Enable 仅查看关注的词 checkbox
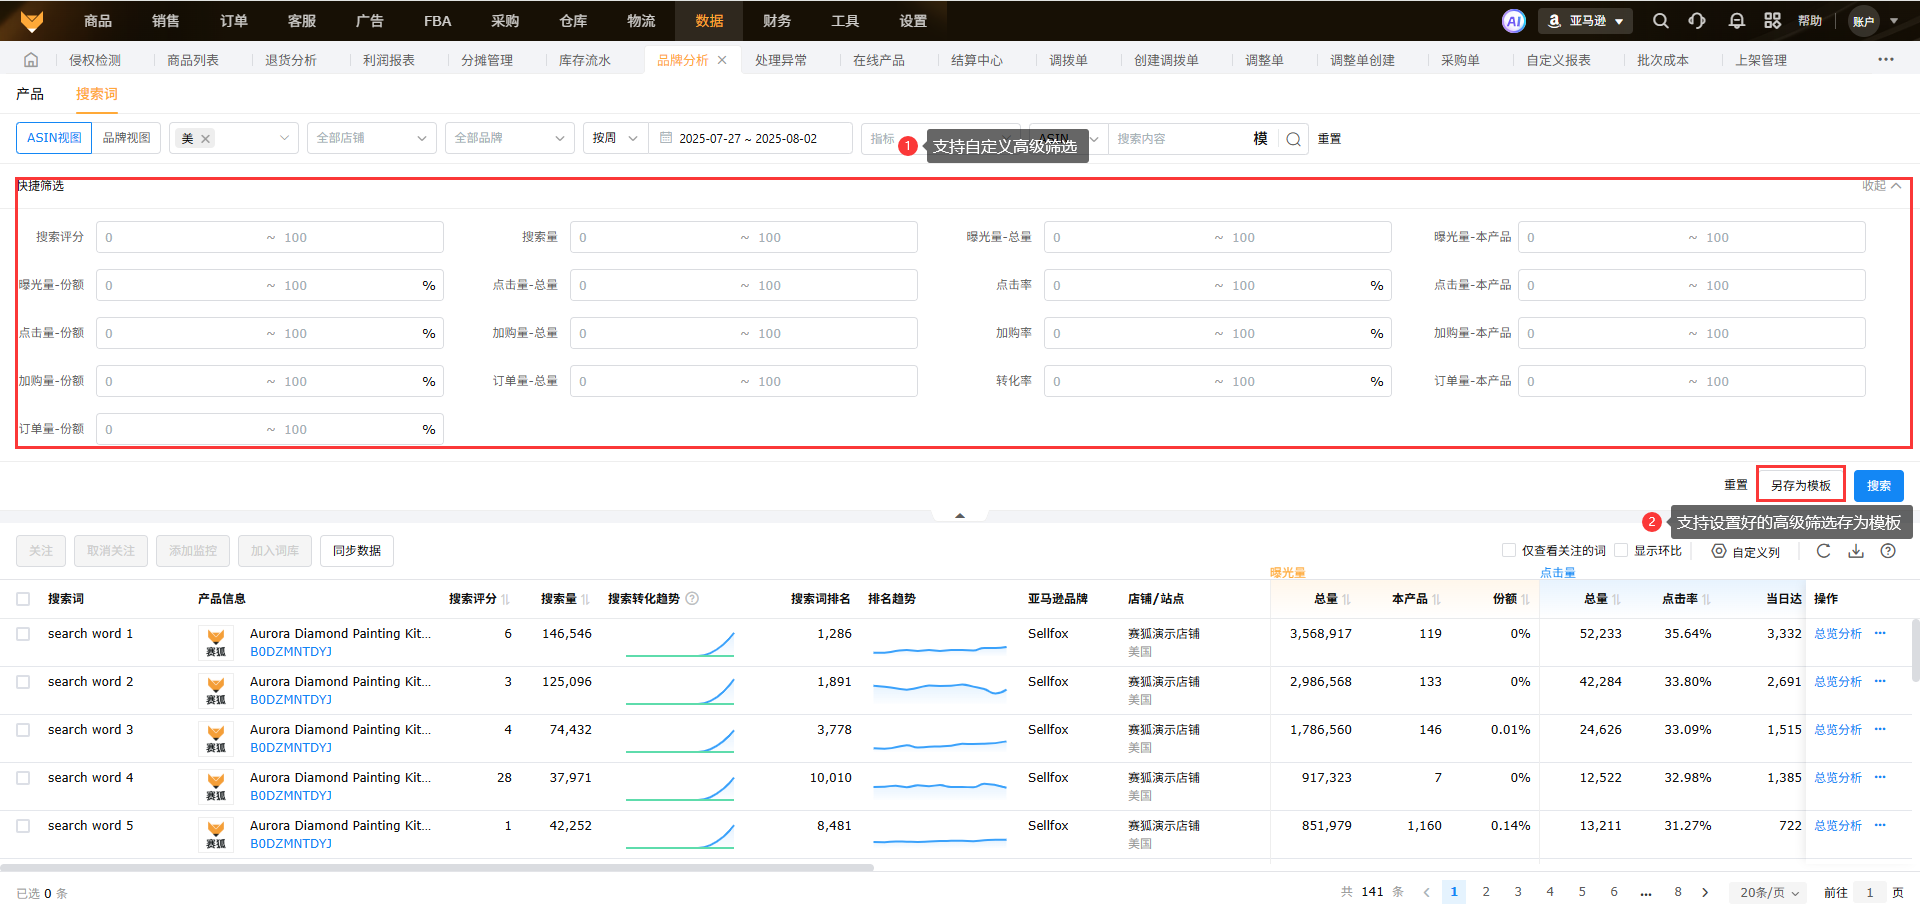1920x912 pixels. (1509, 551)
